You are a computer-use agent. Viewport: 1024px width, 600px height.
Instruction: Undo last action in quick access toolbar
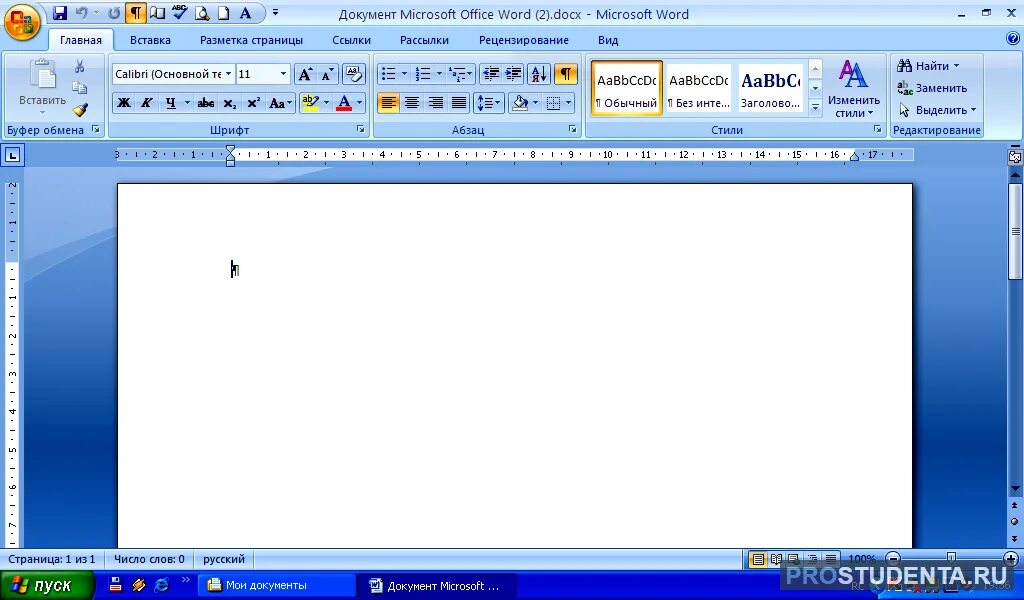pyautogui.click(x=82, y=13)
